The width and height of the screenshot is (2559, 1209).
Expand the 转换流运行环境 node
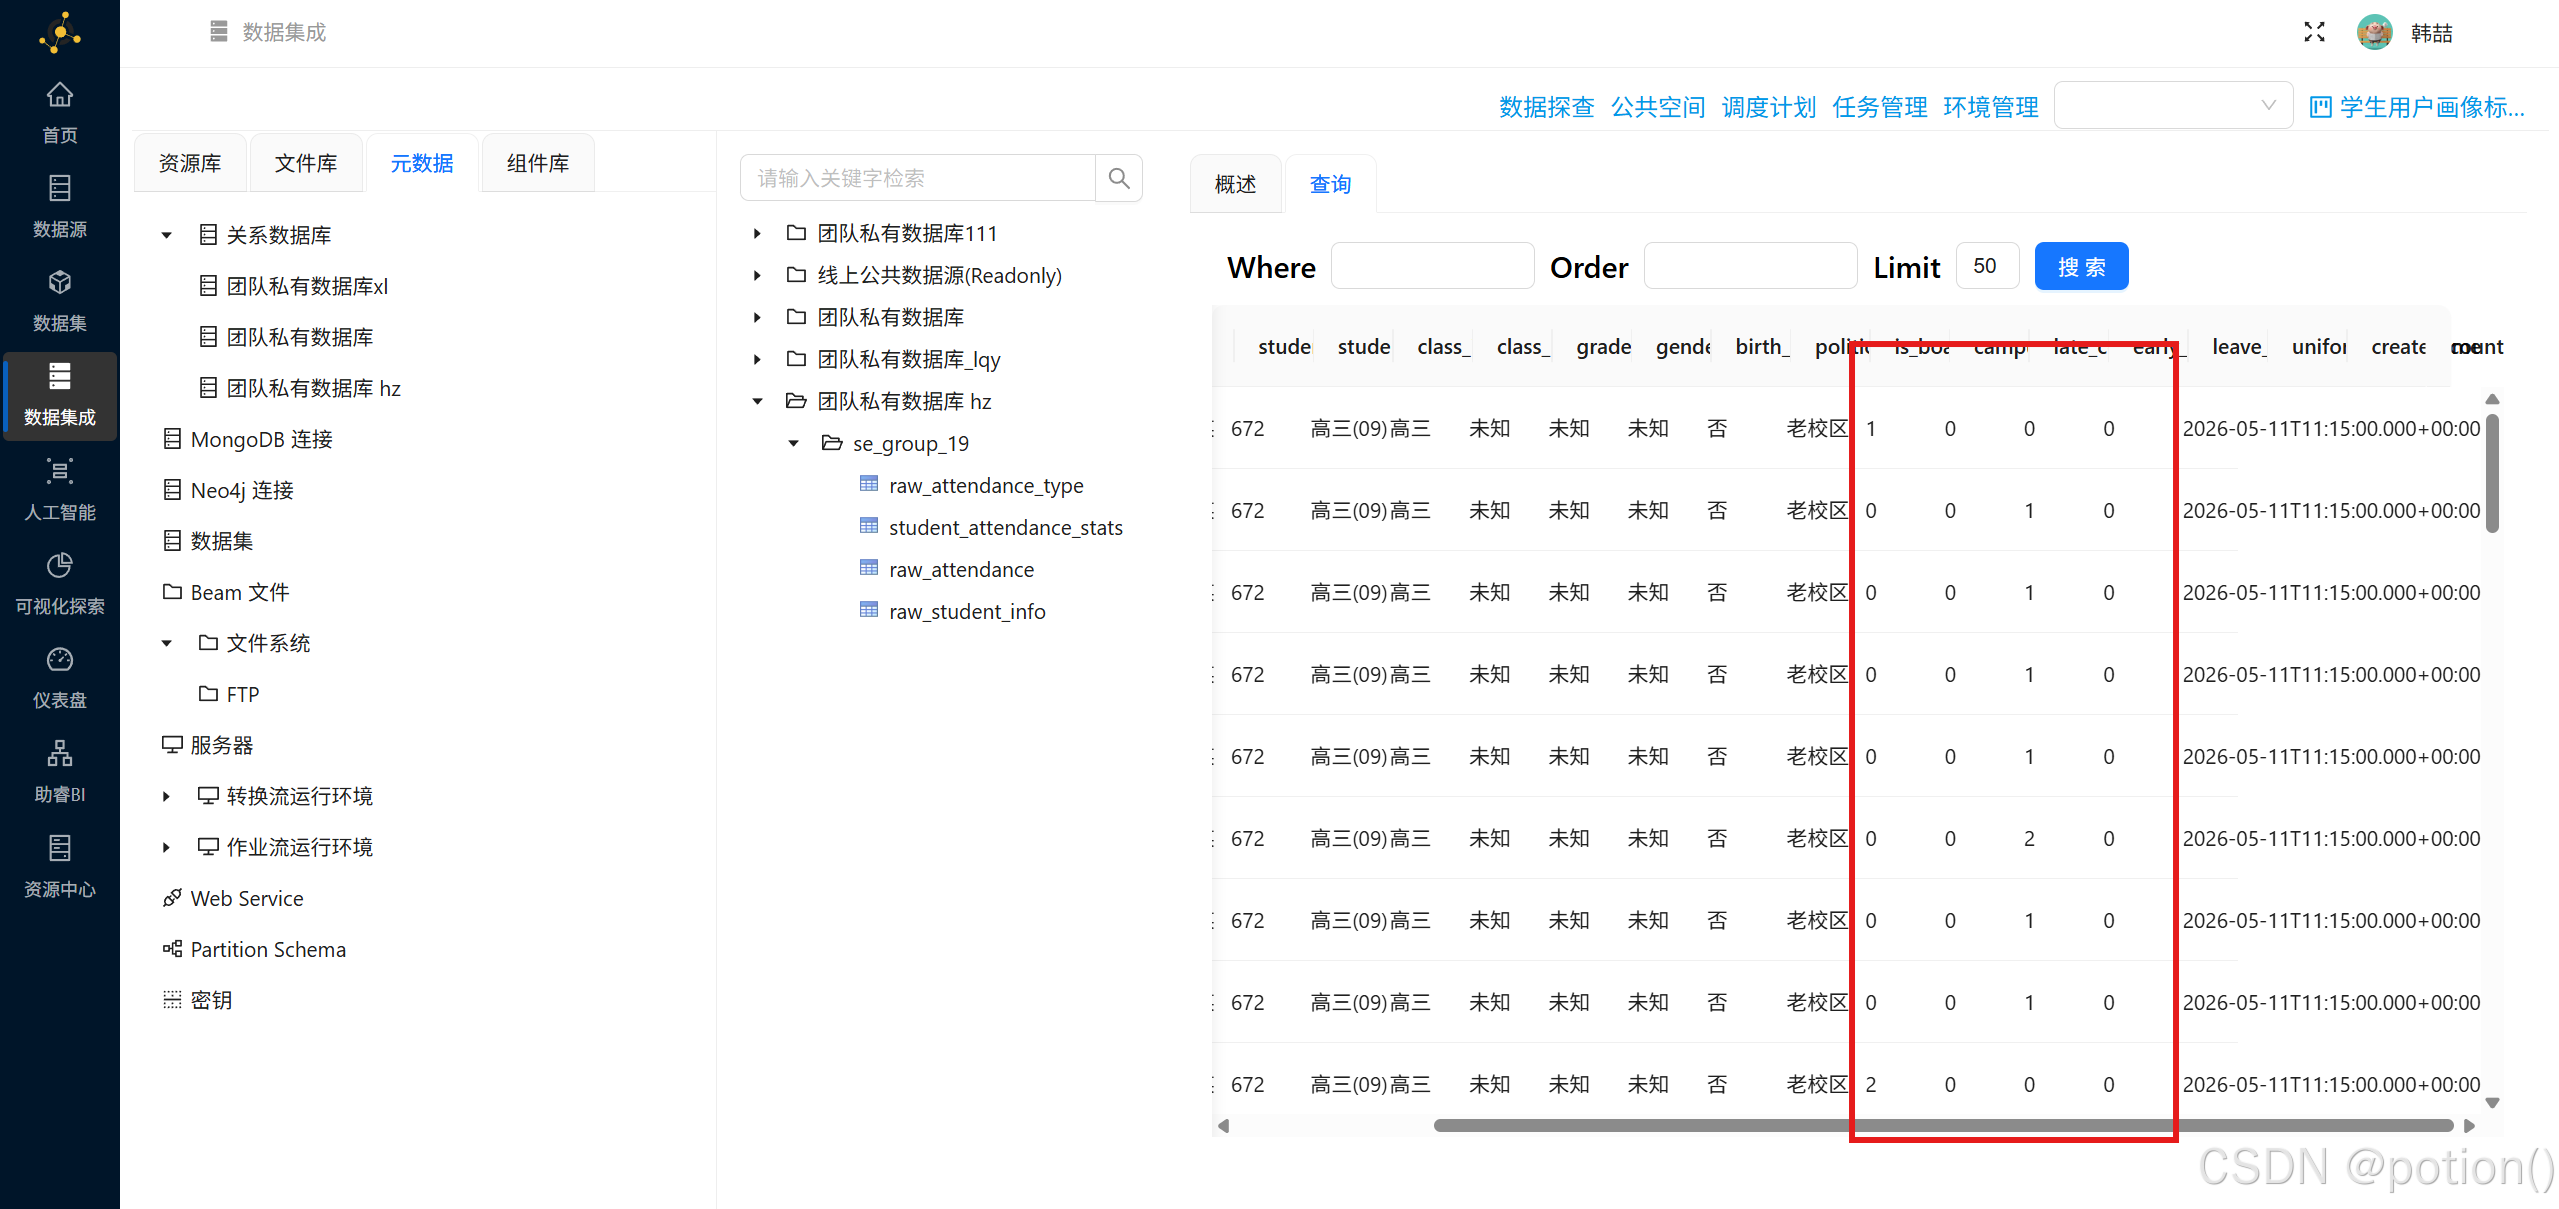click(167, 796)
